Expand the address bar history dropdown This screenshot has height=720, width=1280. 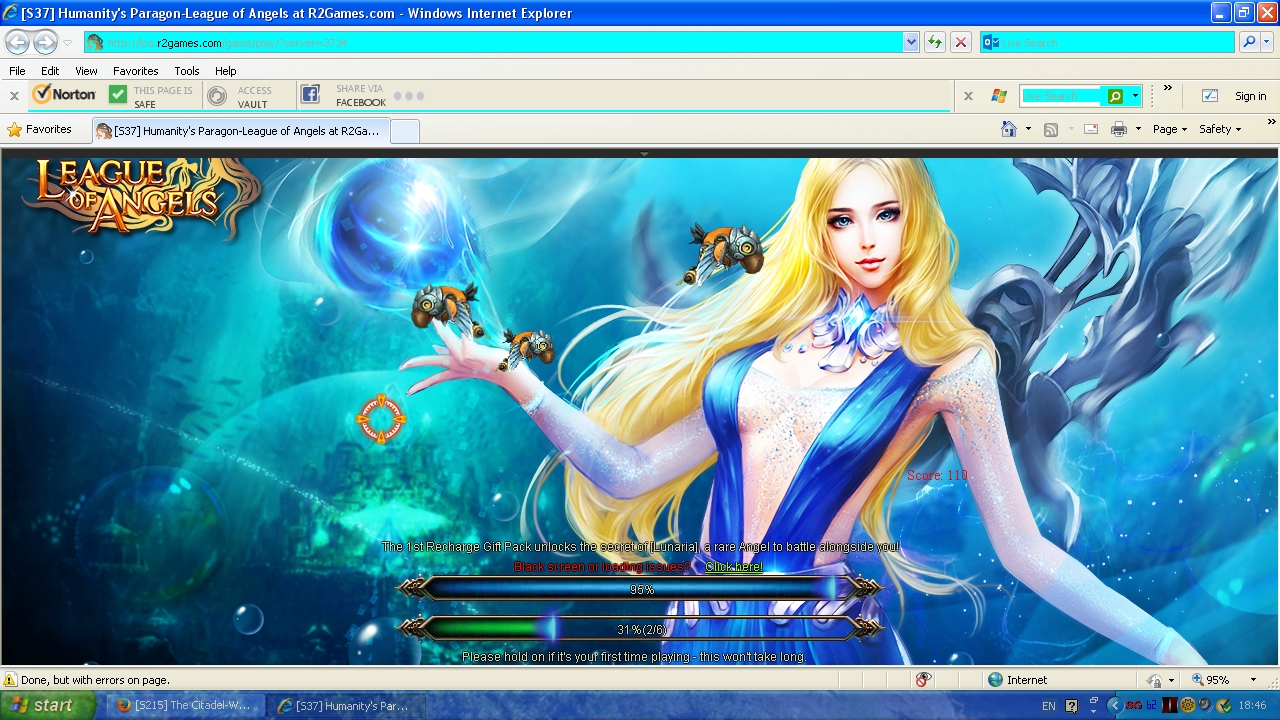[911, 42]
